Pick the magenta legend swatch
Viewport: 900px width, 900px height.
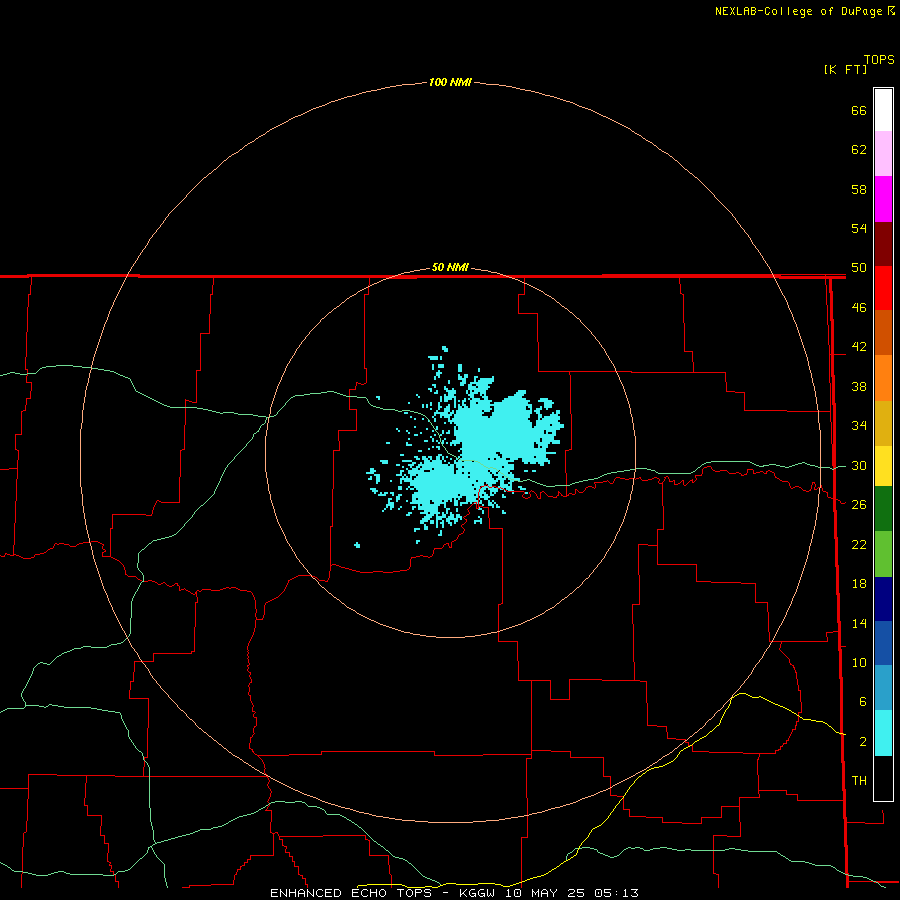(883, 199)
